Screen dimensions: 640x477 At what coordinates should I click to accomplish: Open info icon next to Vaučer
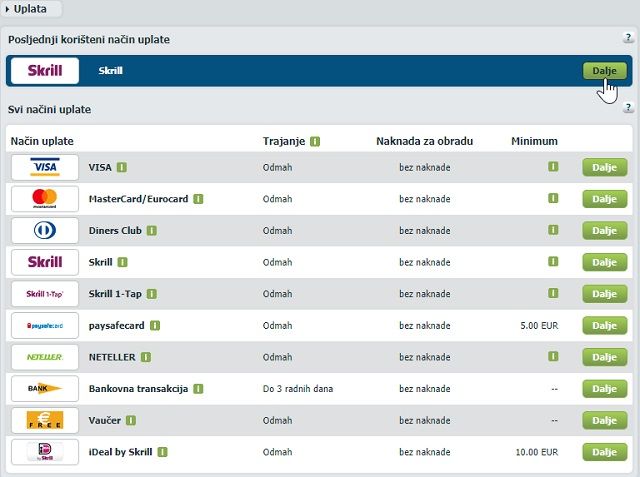click(x=131, y=420)
